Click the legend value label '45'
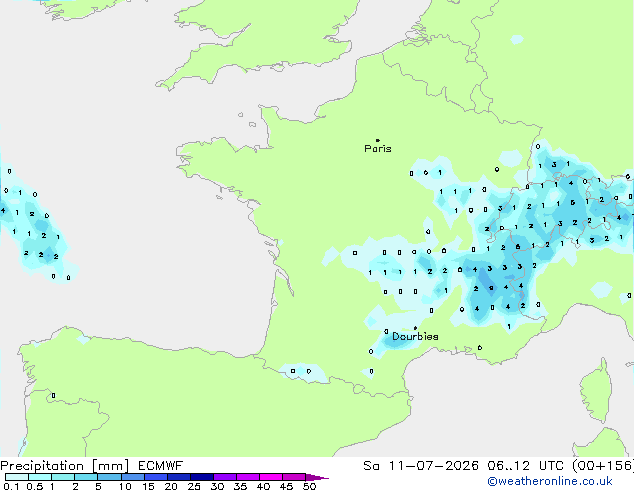Image resolution: width=634 pixels, height=490 pixels. [286, 486]
